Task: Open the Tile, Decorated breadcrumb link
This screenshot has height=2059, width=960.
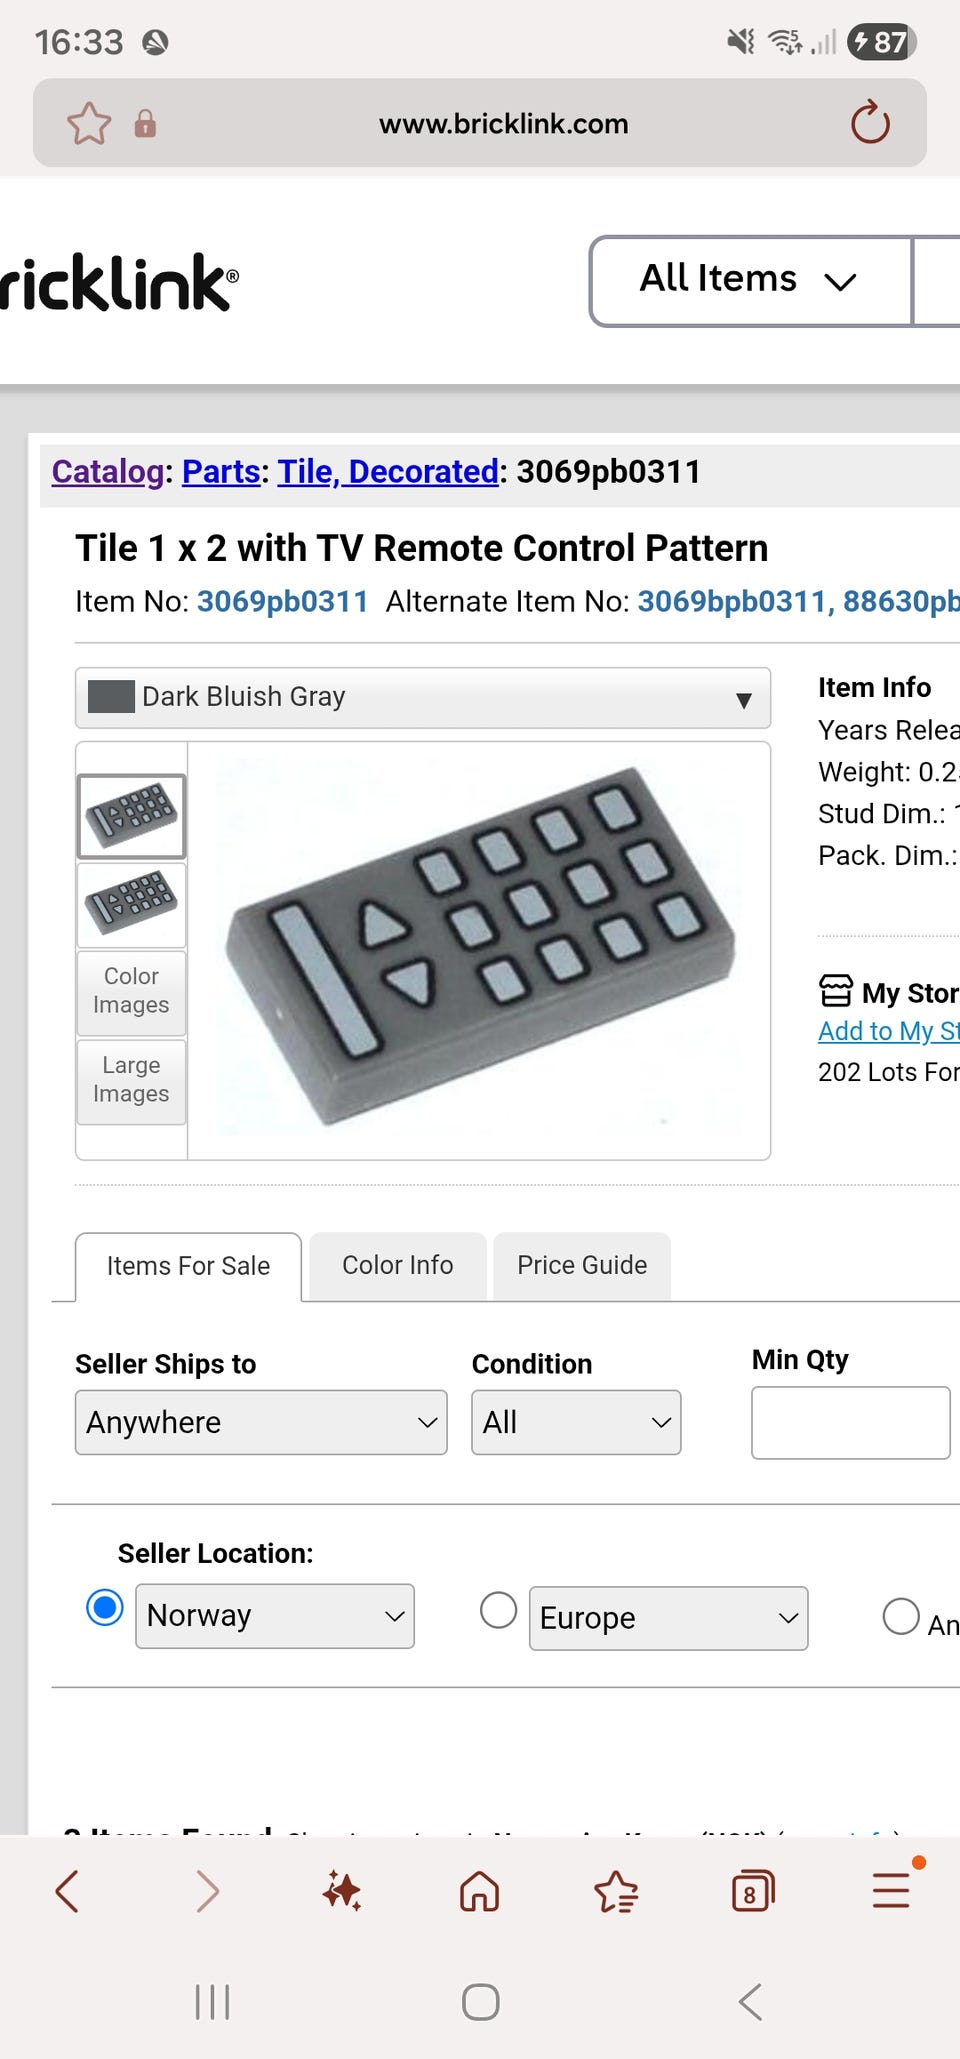Action: coord(388,471)
